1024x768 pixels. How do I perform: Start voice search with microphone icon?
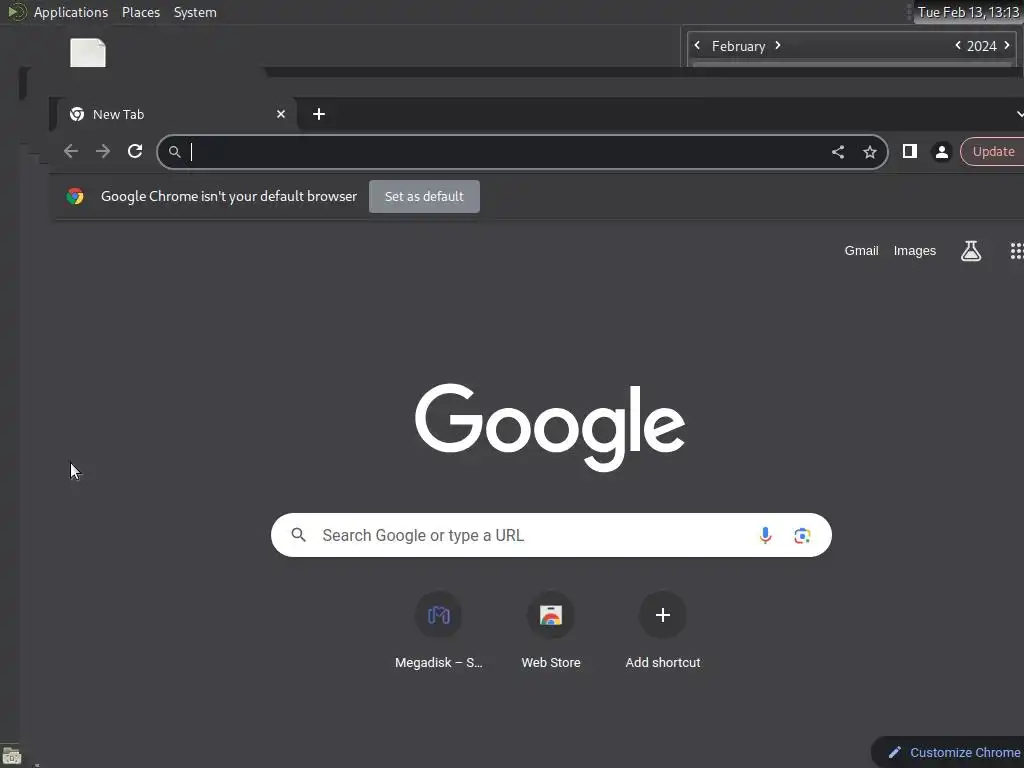(765, 536)
